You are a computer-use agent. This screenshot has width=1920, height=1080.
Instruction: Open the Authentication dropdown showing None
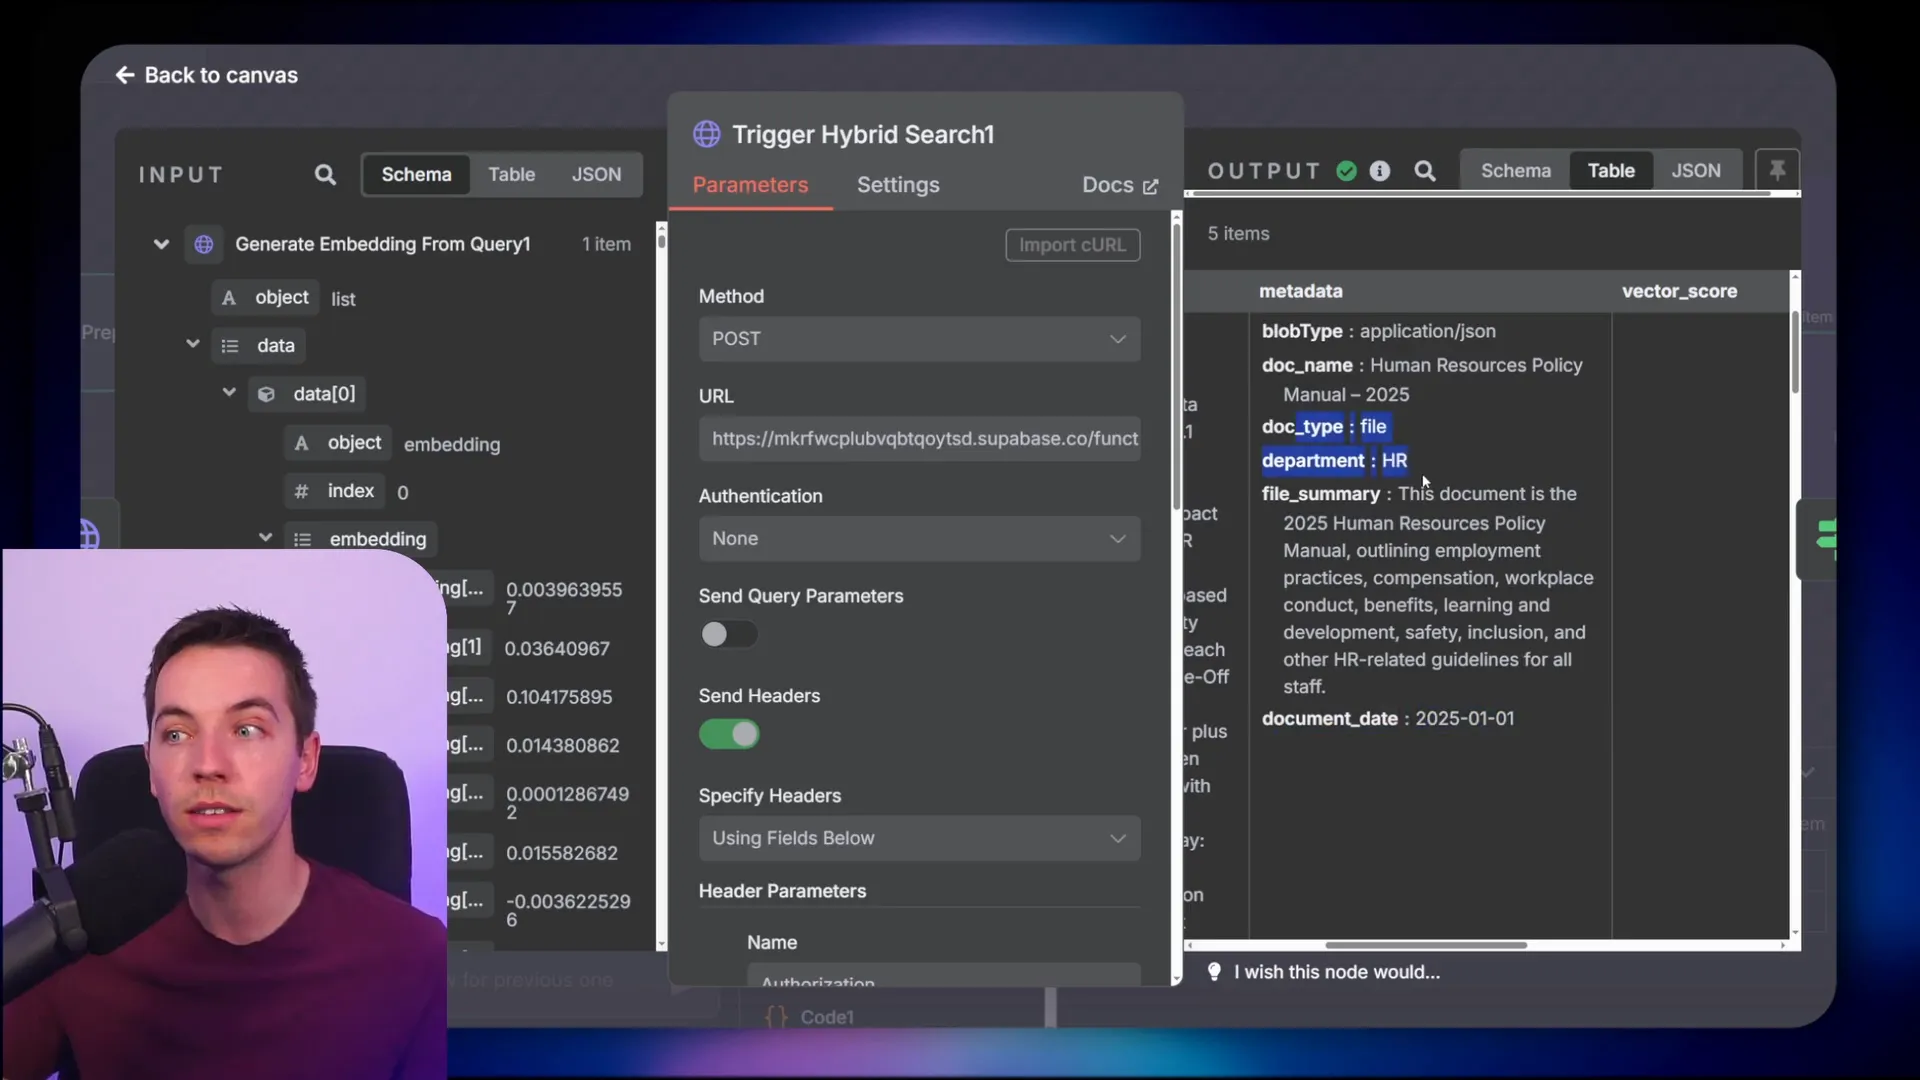tap(919, 539)
